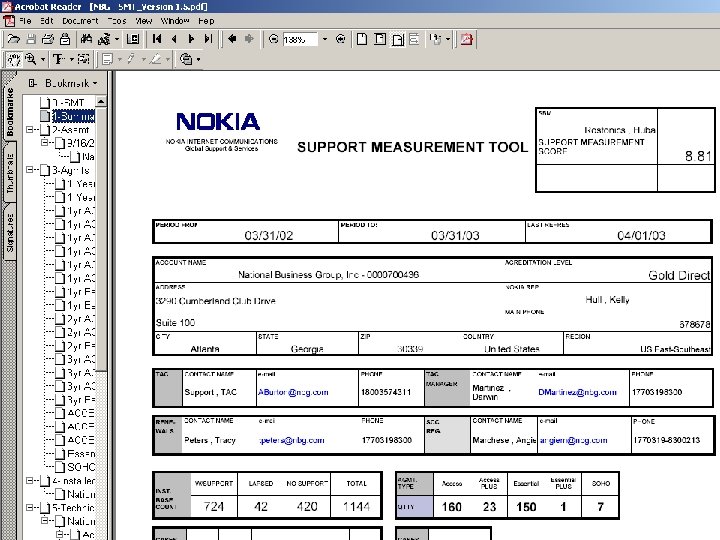Screen dimensions: 720x540
Task: Click the Find binoculars icon
Action: click(86, 39)
